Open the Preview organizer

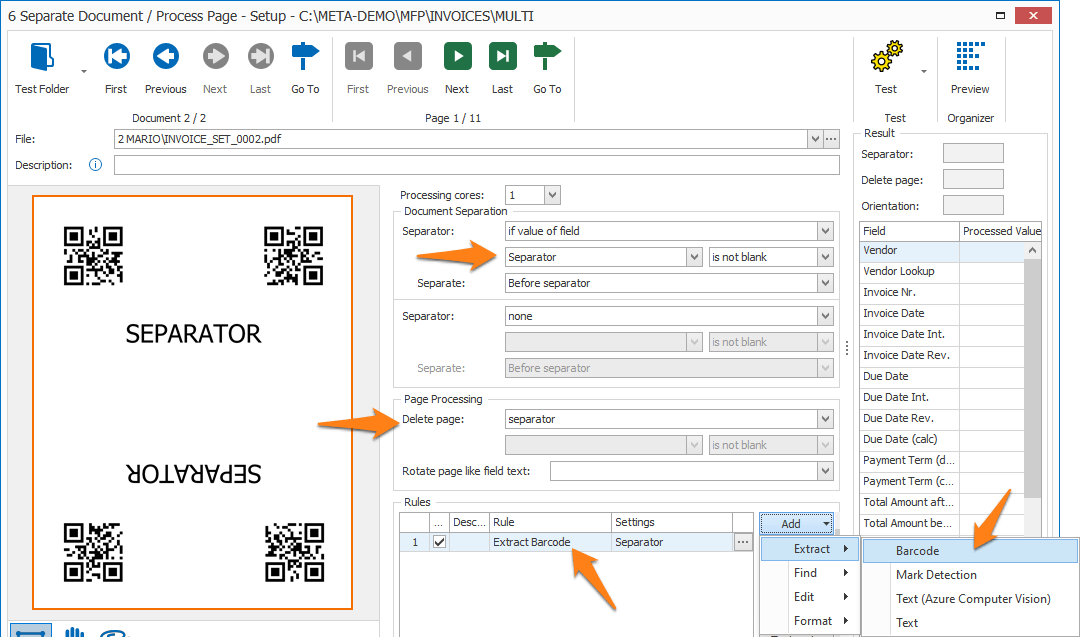tap(970, 56)
